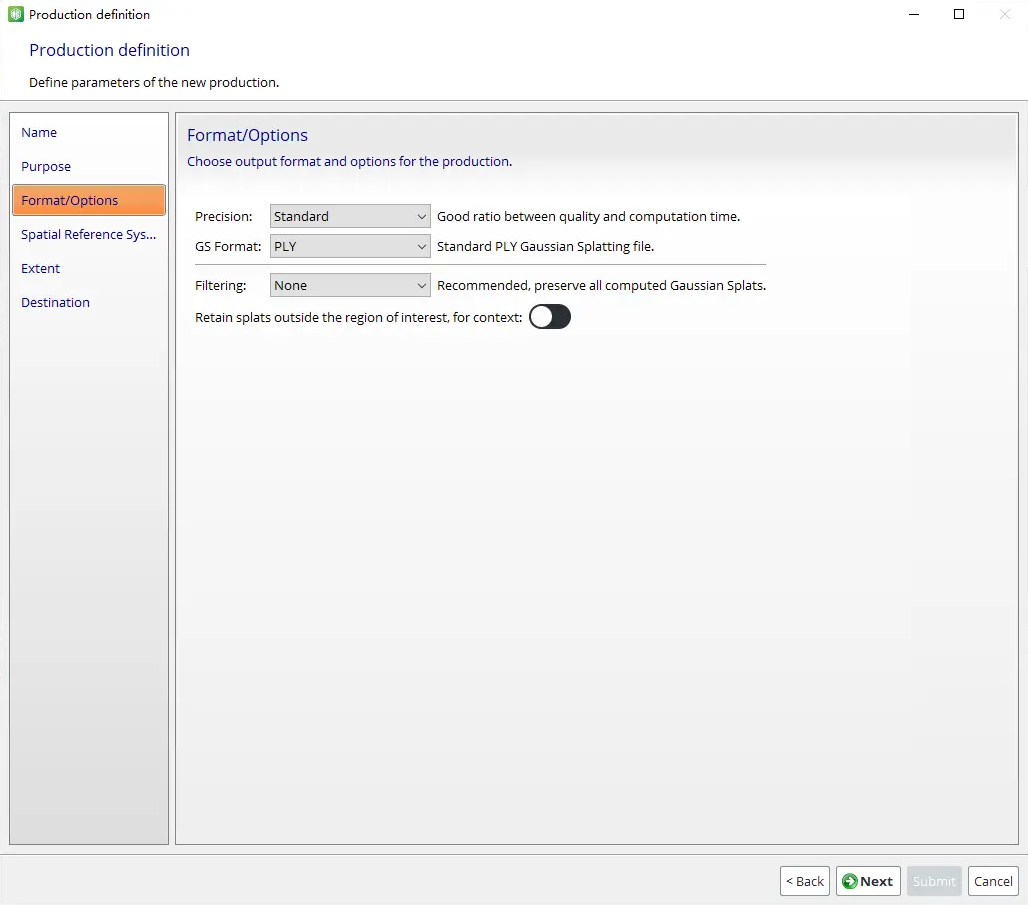The height and width of the screenshot is (905, 1028).
Task: Click the greyed-out Submit button
Action: [x=934, y=881]
